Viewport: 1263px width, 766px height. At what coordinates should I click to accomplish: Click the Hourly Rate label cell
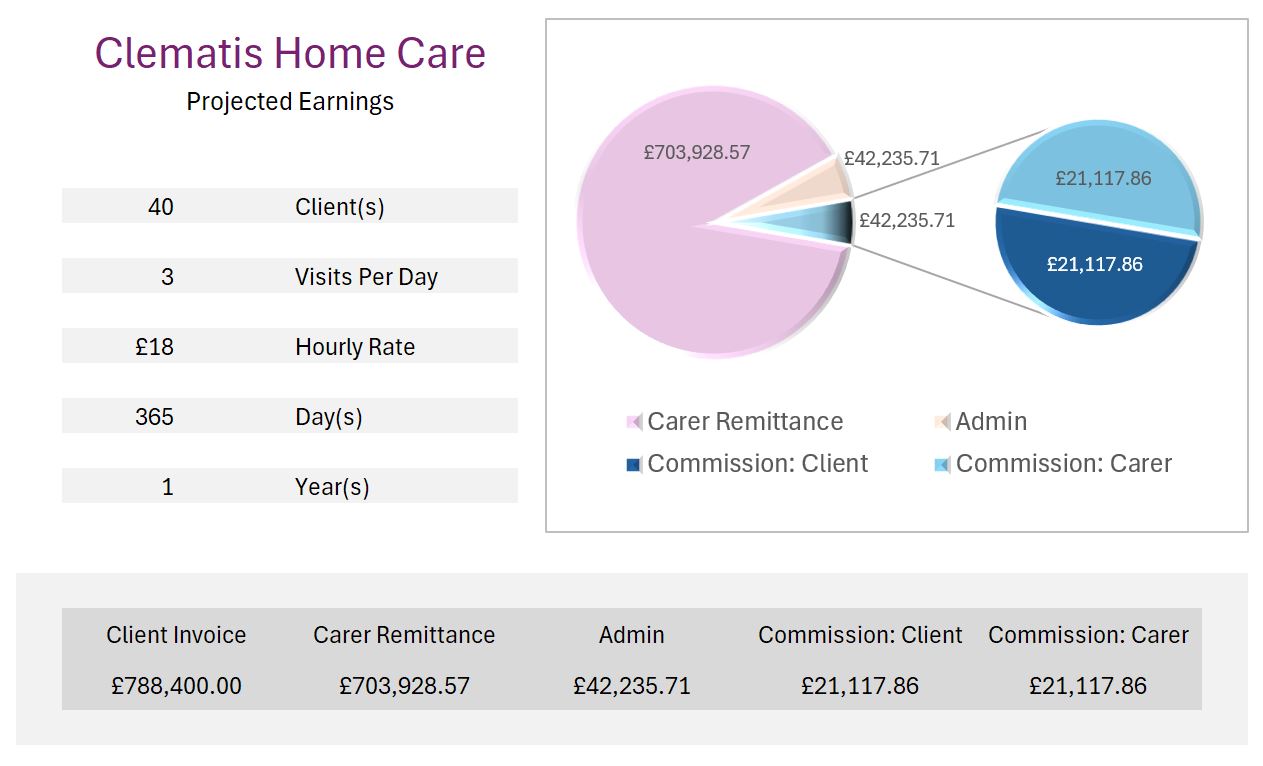click(x=355, y=347)
